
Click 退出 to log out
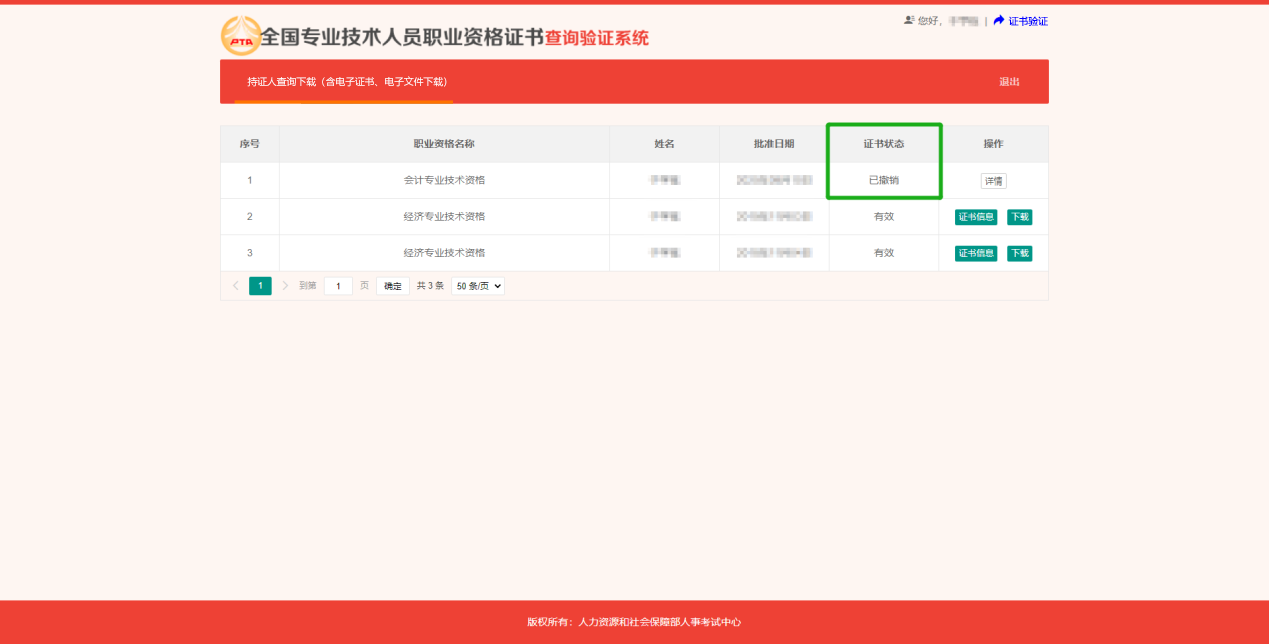coord(1009,81)
